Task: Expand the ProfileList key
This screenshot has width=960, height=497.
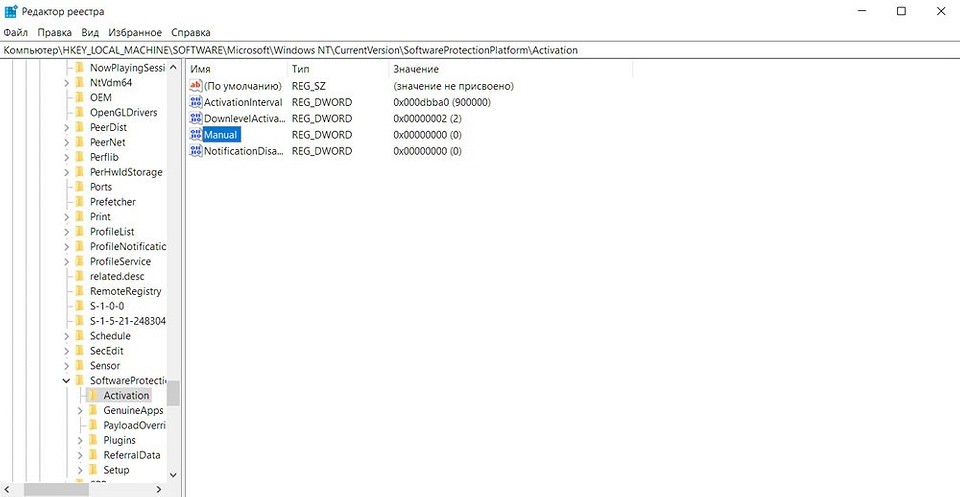Action: 66,231
